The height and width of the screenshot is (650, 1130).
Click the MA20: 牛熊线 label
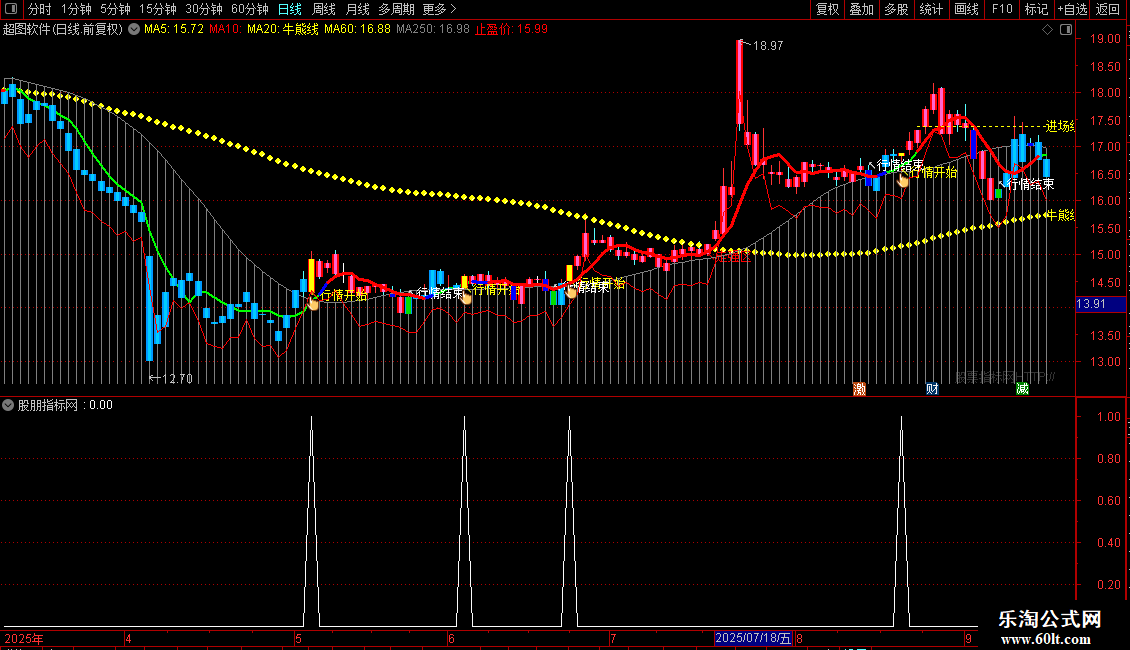[x=282, y=30]
